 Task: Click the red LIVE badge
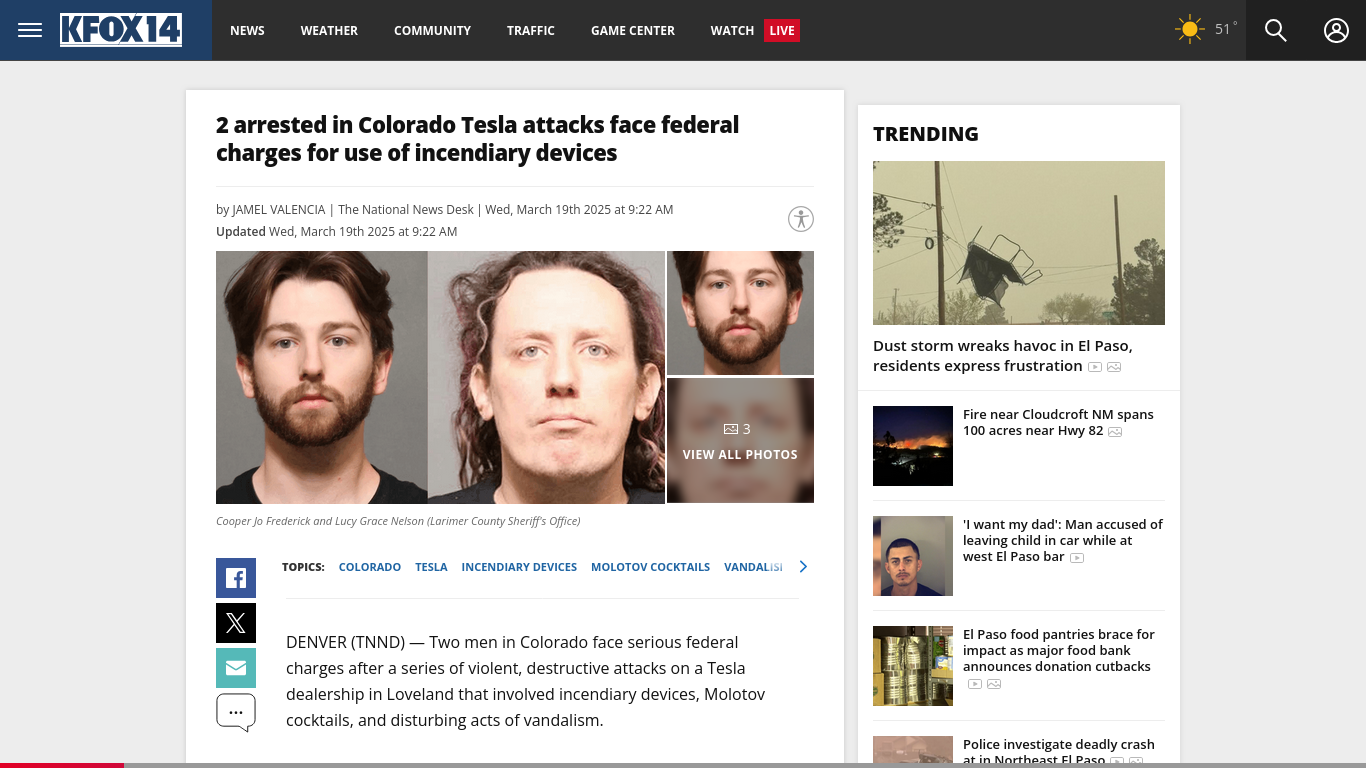[x=782, y=31]
